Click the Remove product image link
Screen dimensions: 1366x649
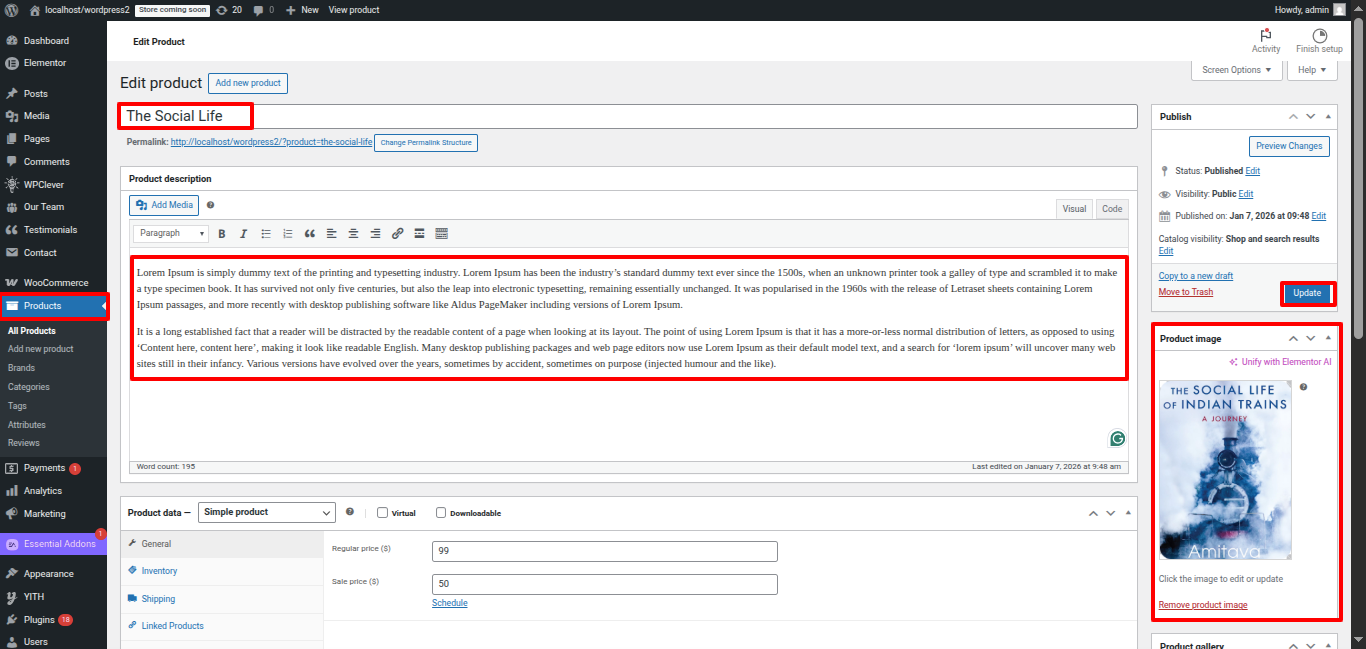(1202, 605)
